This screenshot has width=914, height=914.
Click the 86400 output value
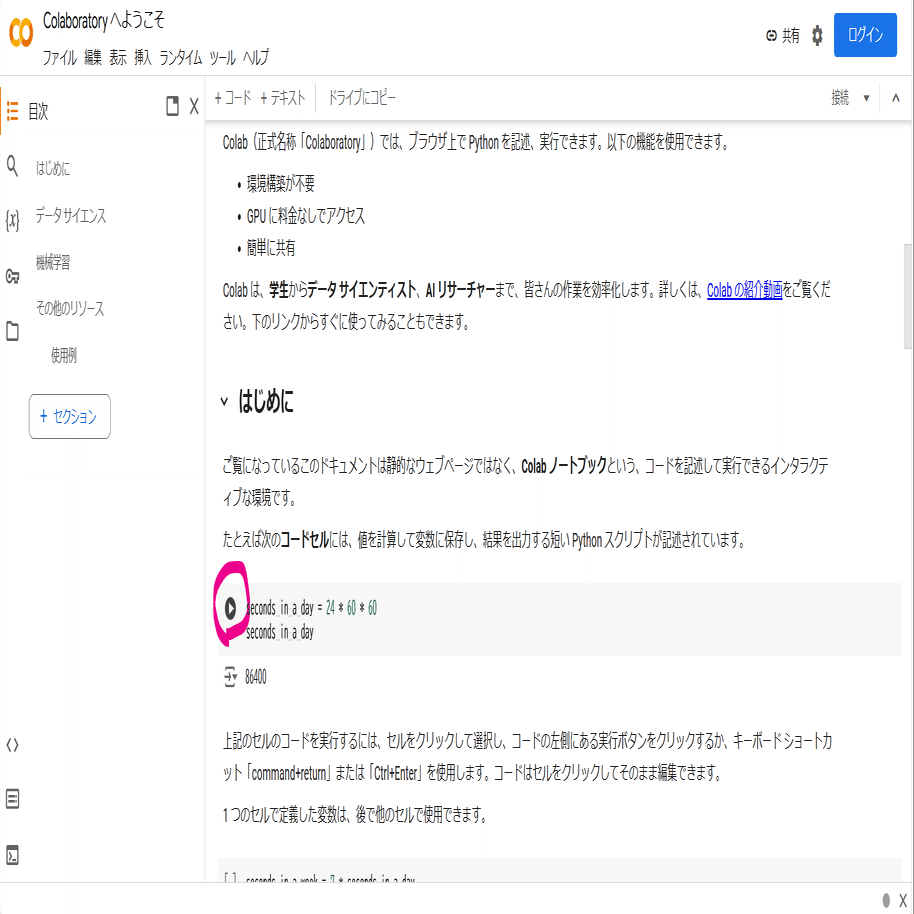(x=255, y=677)
